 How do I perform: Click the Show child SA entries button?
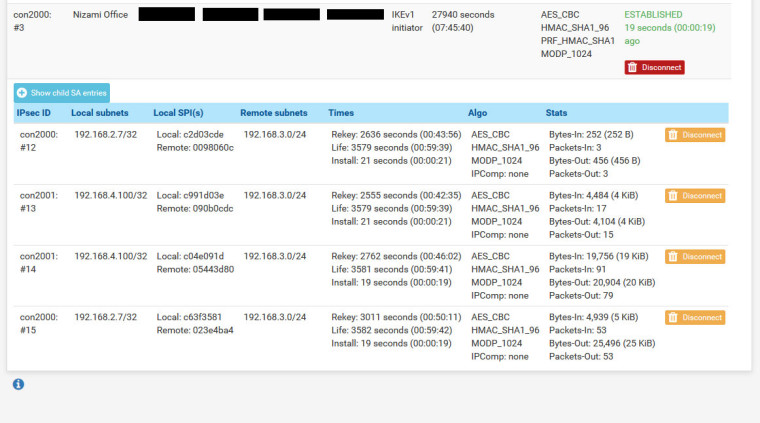click(x=62, y=93)
